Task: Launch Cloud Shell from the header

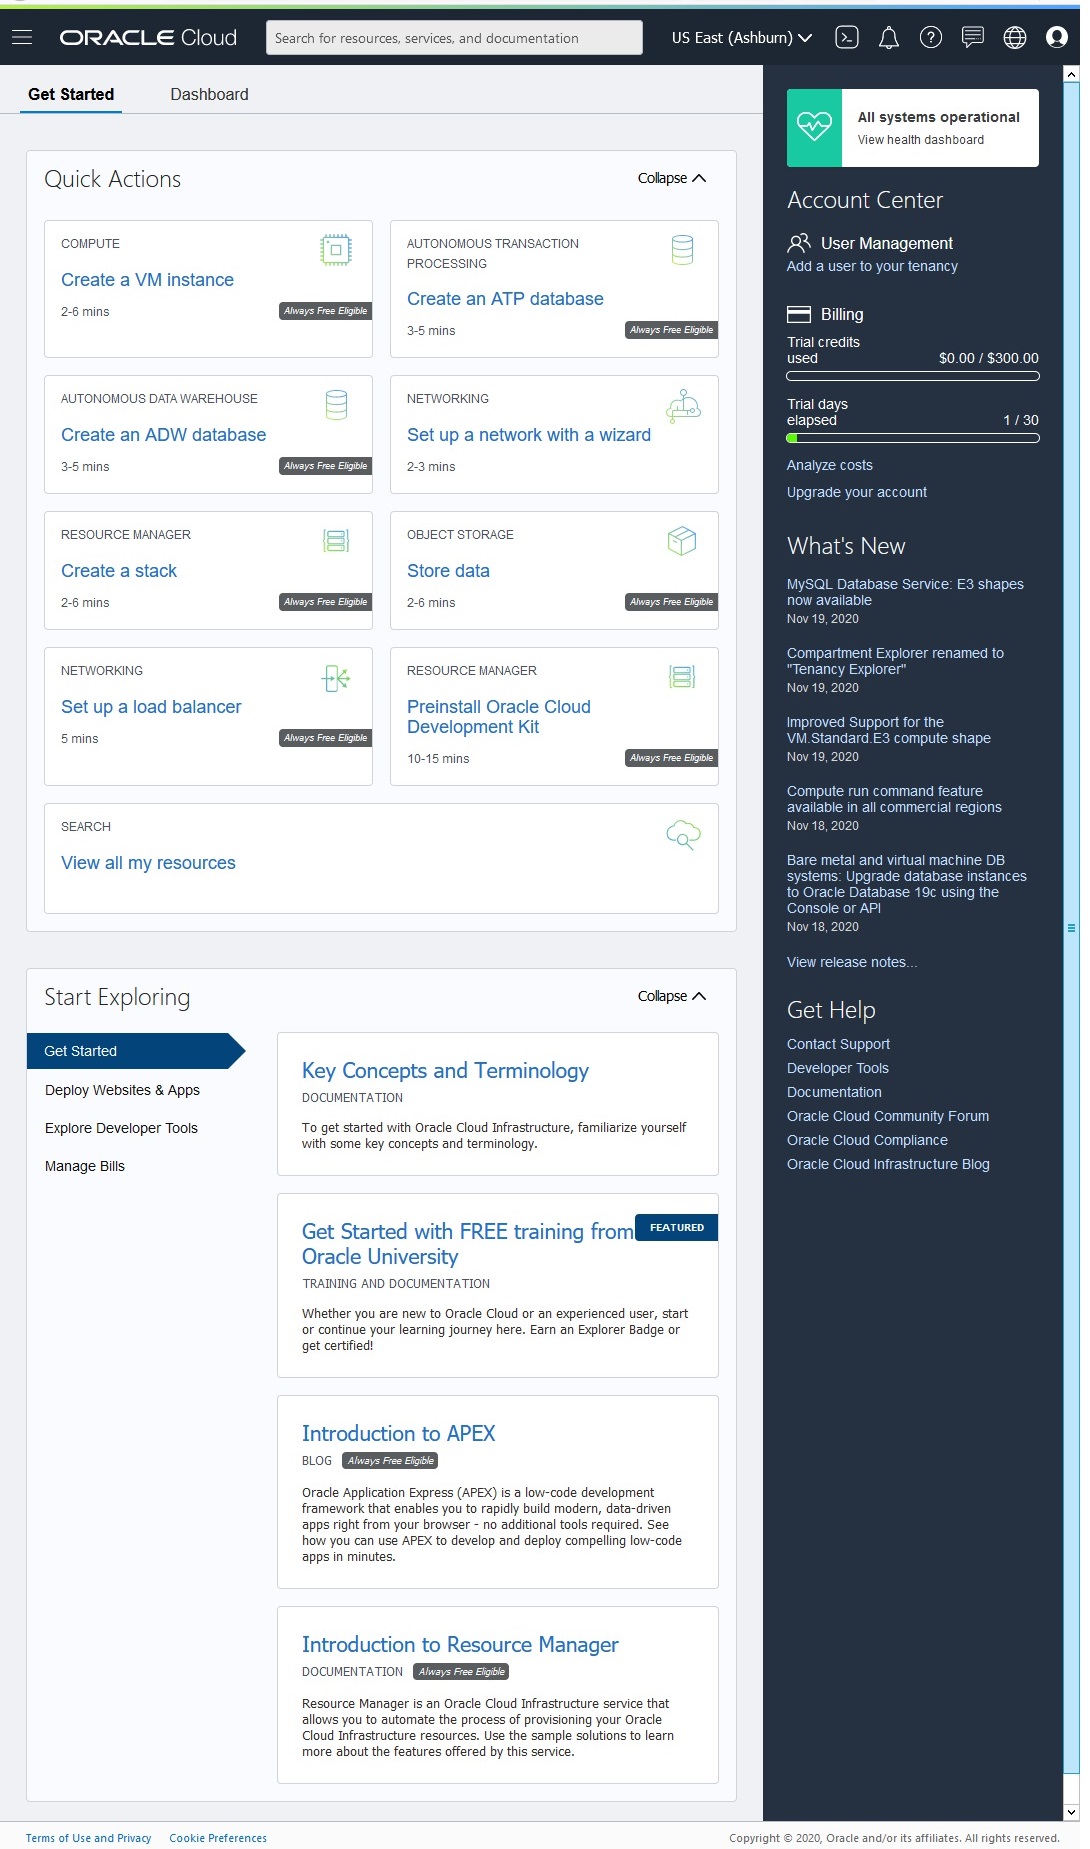Action: coord(847,37)
